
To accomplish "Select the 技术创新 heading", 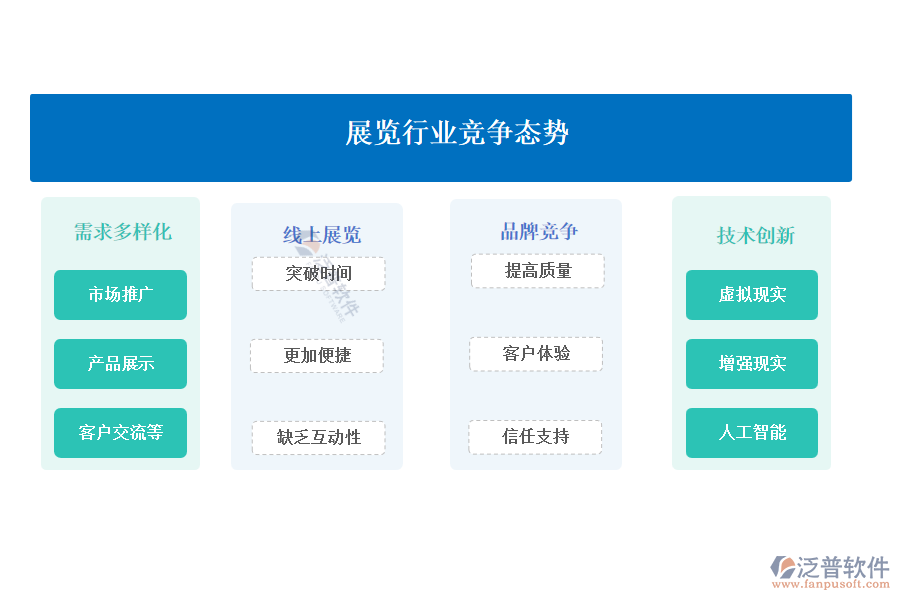I will coord(755,236).
